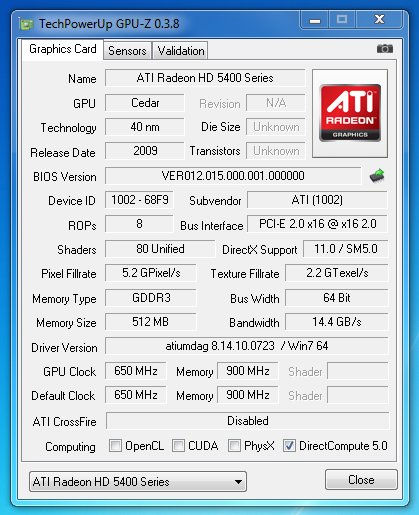The image size is (419, 515).
Task: Toggle the CUDA checkbox
Action: (x=178, y=446)
